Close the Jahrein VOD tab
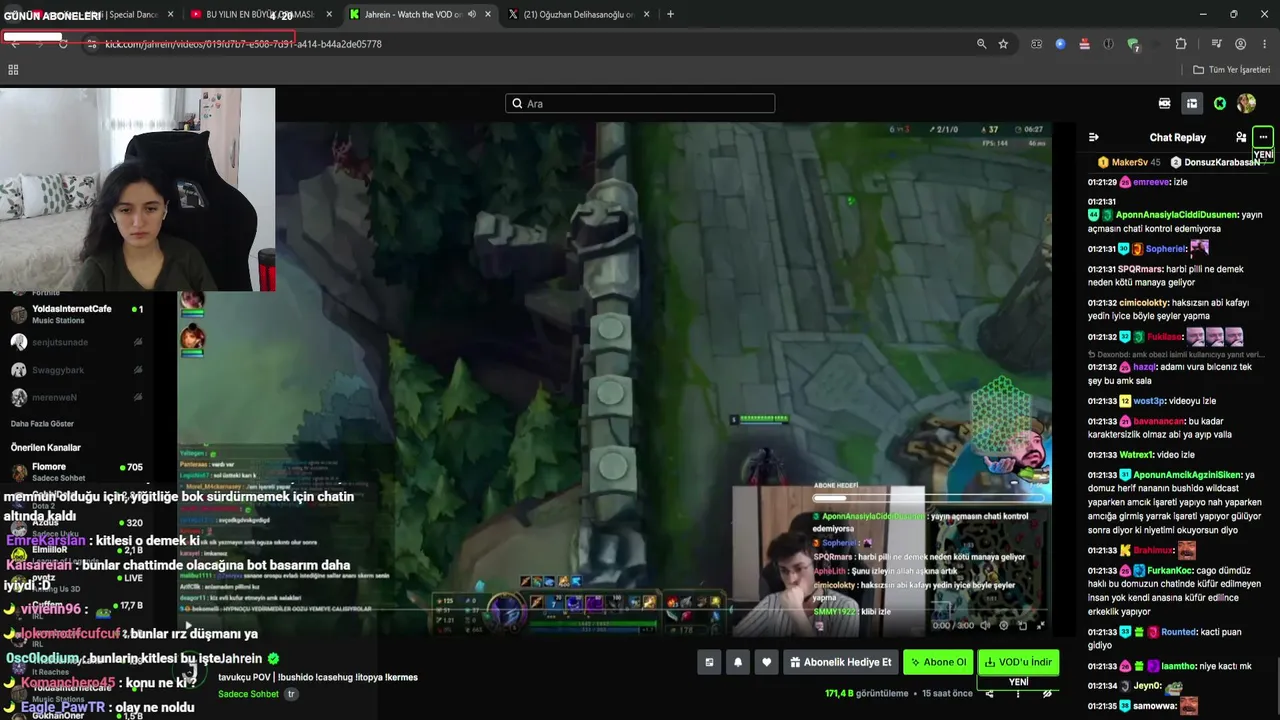The image size is (1280, 720). click(488, 14)
